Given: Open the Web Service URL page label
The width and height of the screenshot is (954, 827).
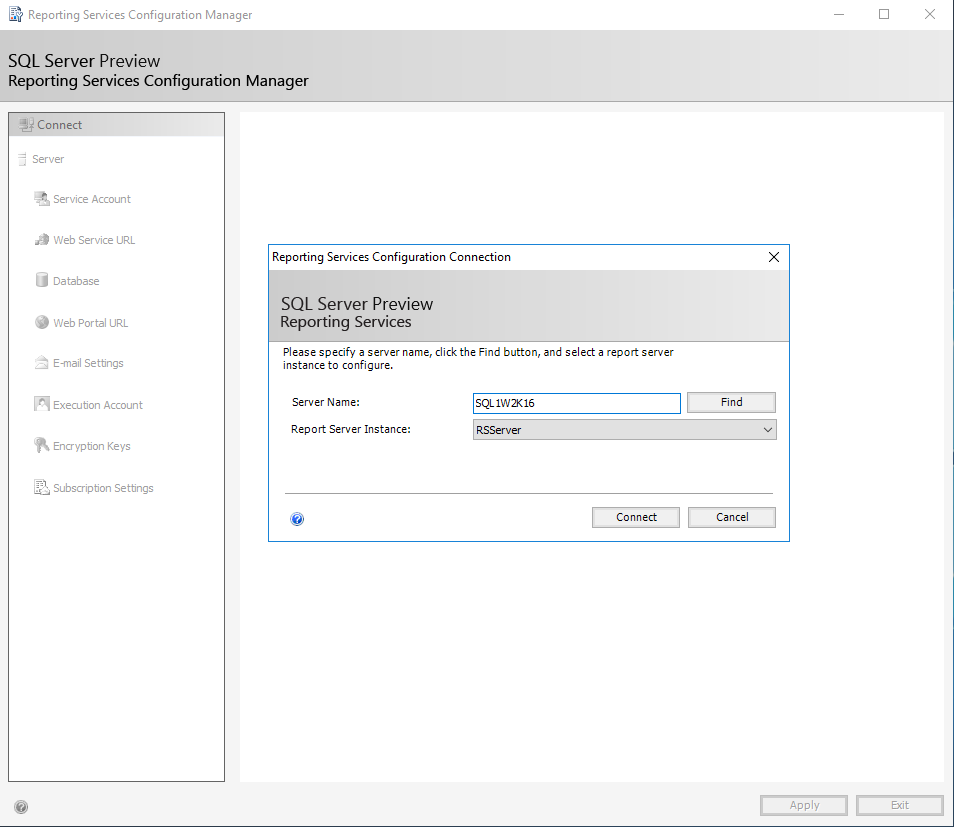Looking at the screenshot, I should tap(94, 240).
